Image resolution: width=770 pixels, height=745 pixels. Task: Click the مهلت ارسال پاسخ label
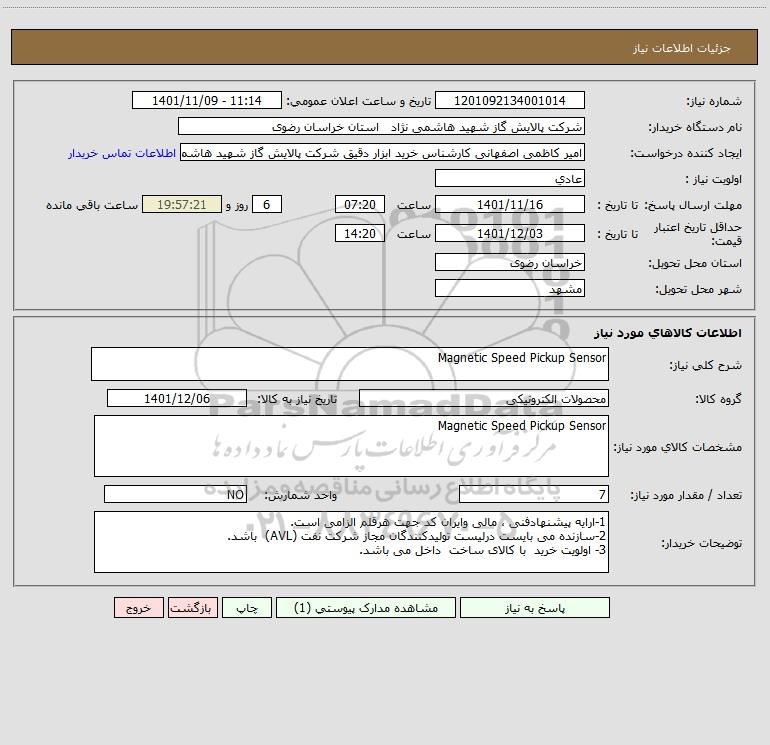tap(693, 205)
